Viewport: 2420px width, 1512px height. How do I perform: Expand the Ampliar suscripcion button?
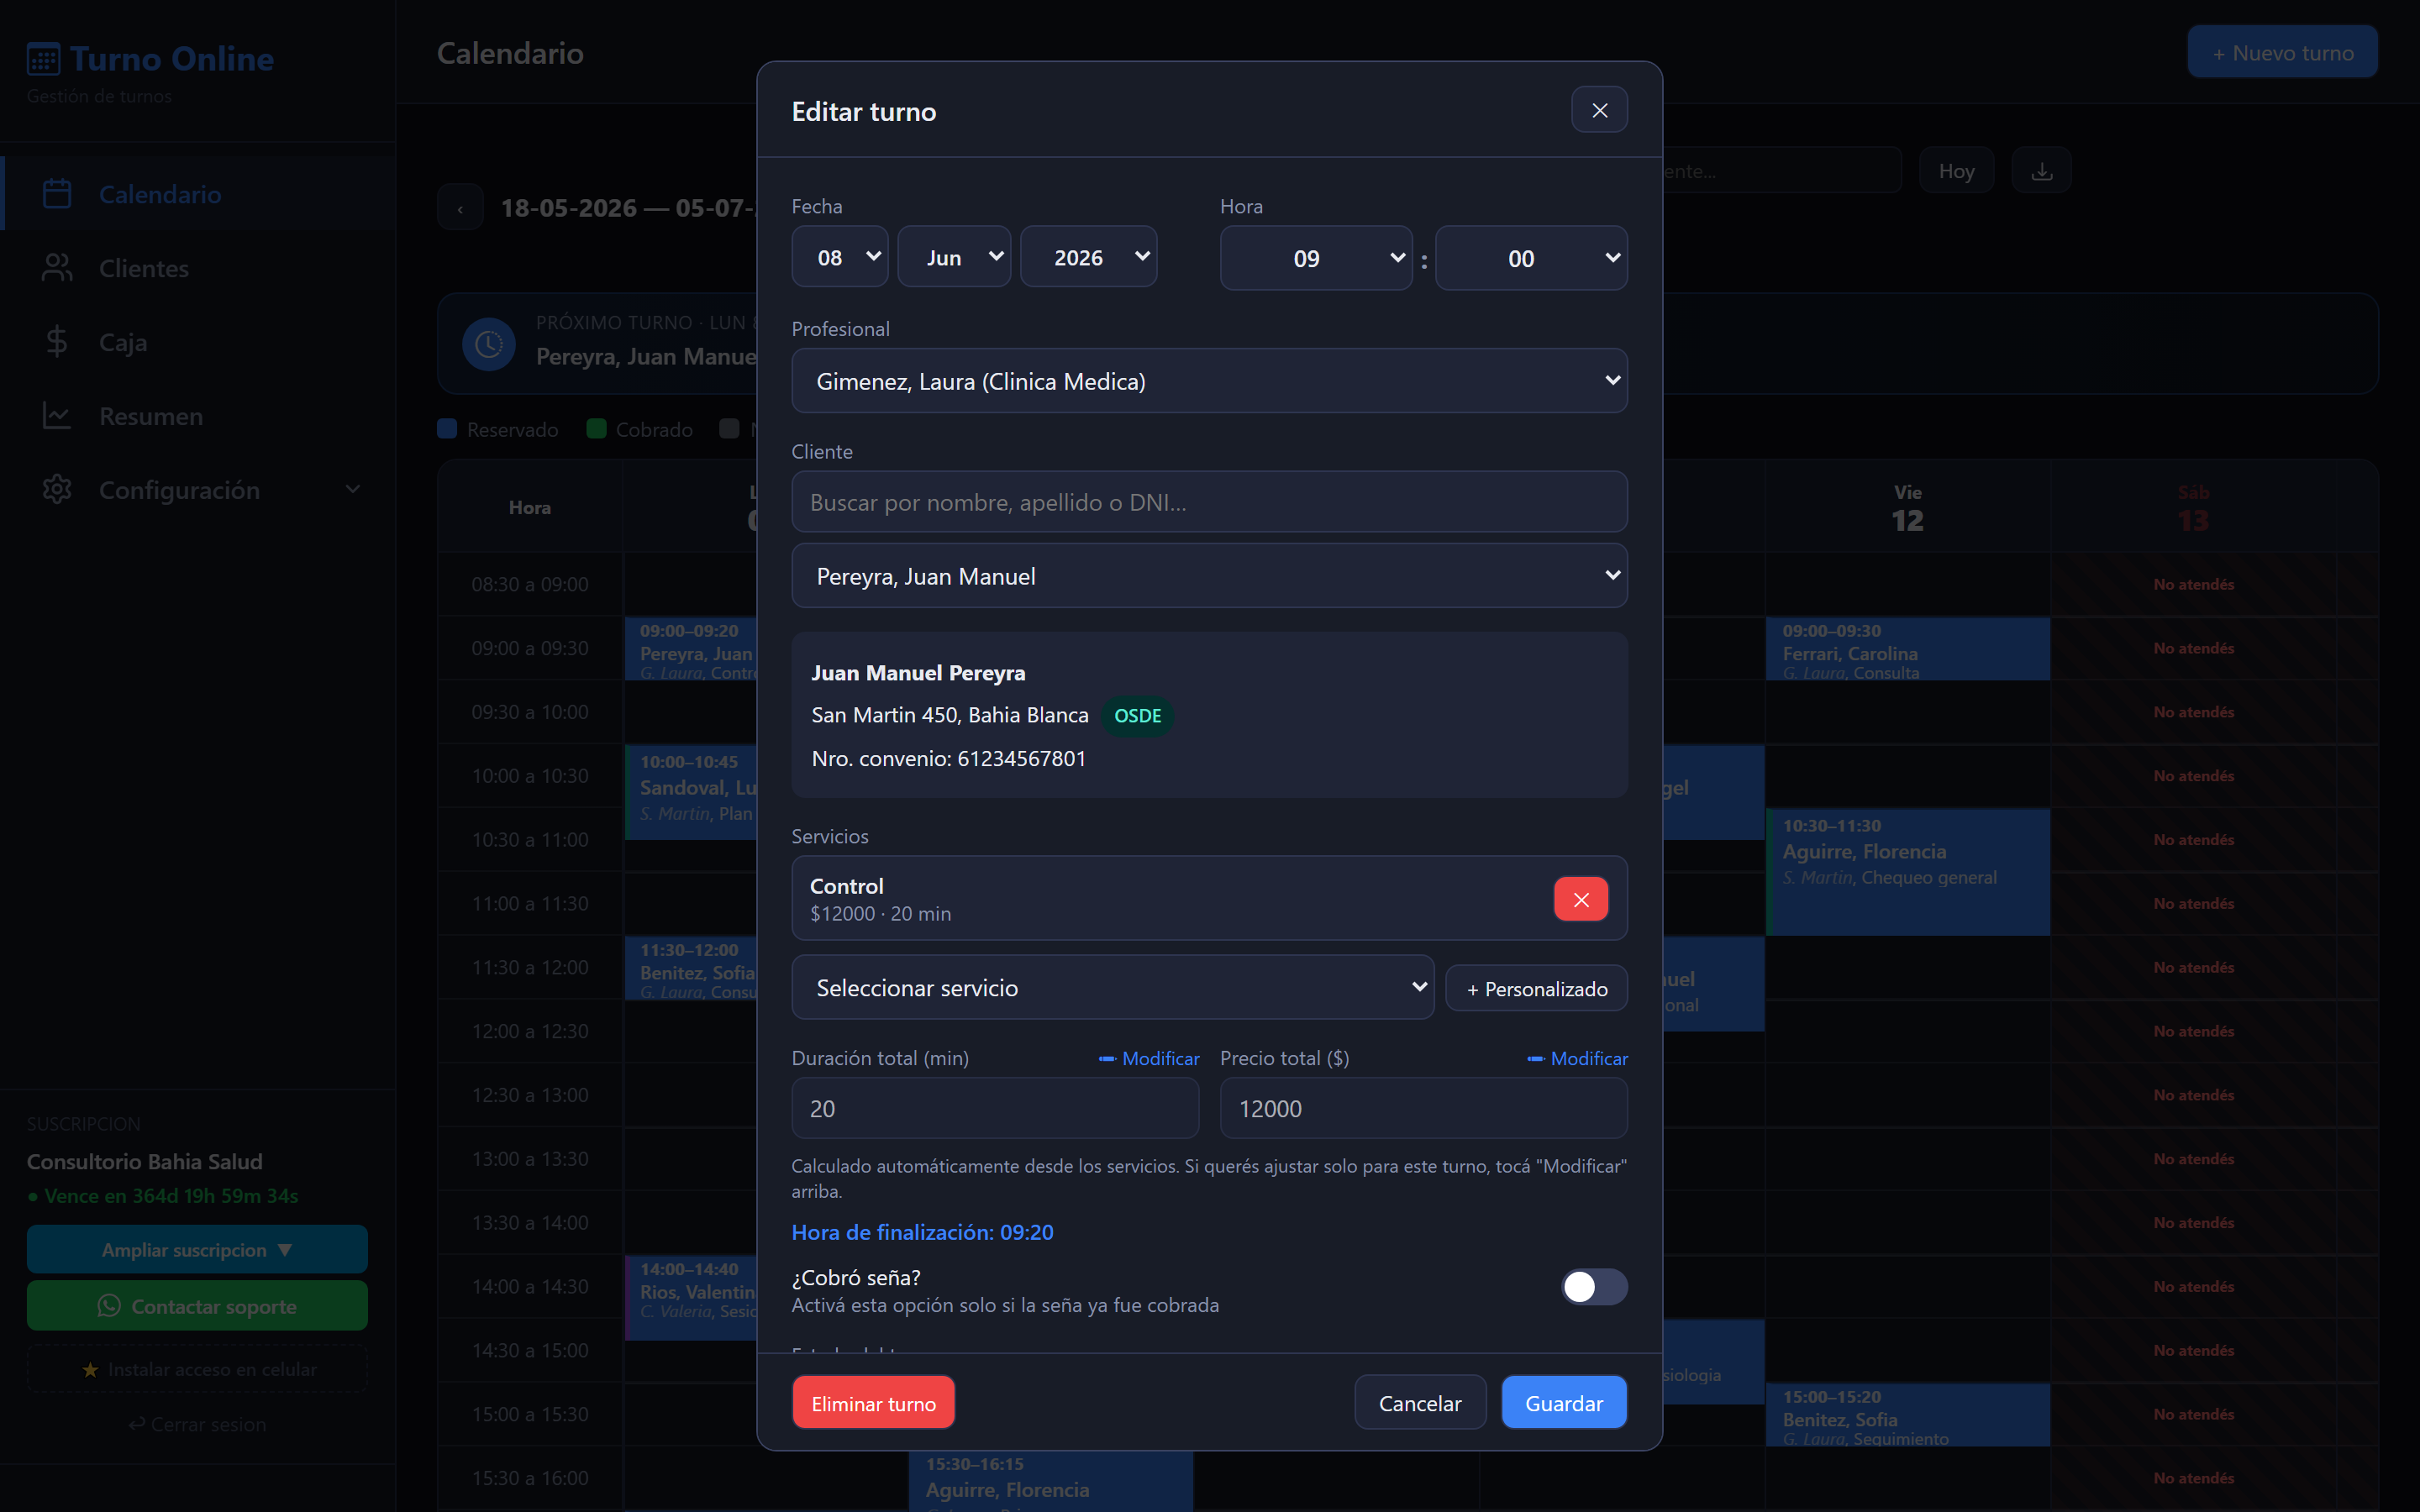tap(197, 1250)
